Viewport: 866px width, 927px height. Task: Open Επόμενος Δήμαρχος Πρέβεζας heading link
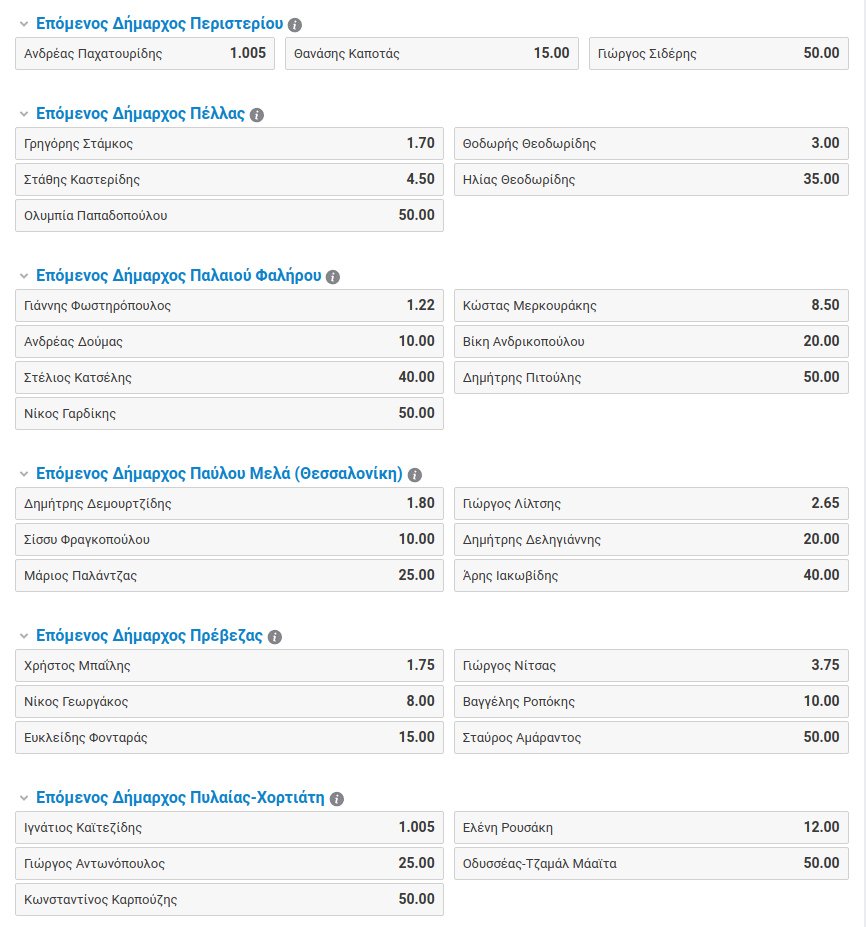click(x=149, y=636)
